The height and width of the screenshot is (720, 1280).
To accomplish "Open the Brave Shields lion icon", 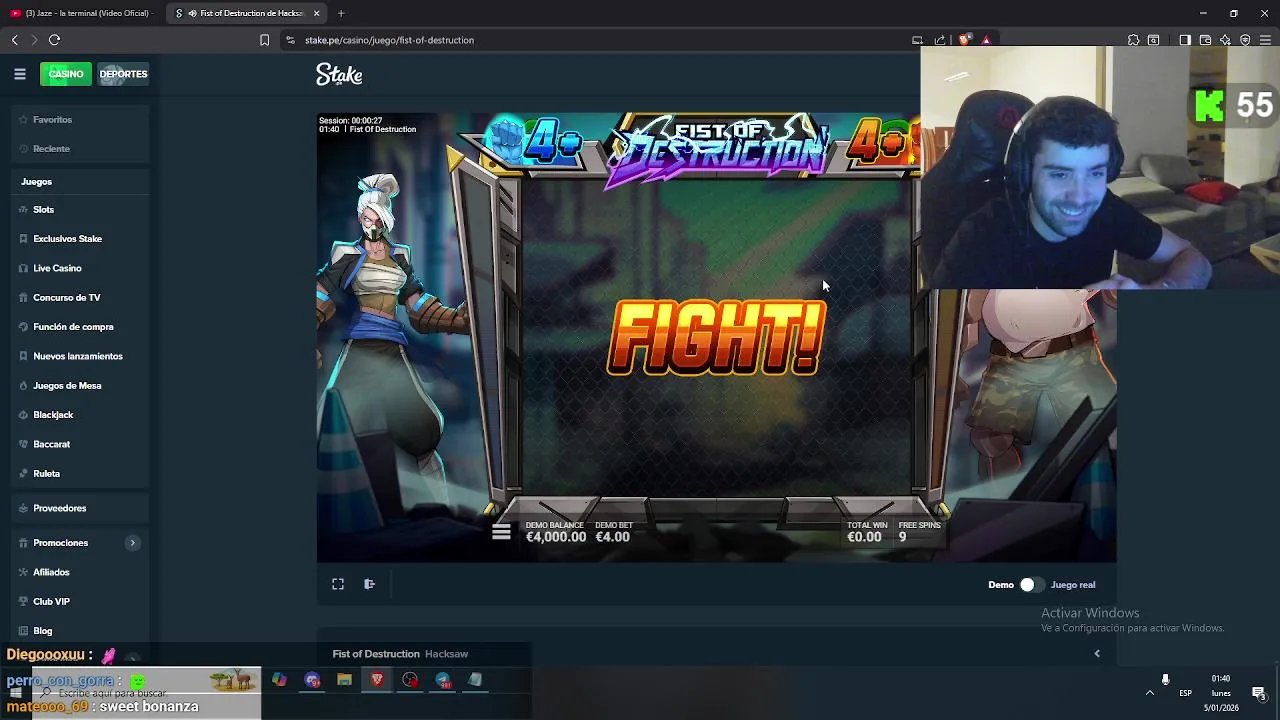I will click(964, 40).
